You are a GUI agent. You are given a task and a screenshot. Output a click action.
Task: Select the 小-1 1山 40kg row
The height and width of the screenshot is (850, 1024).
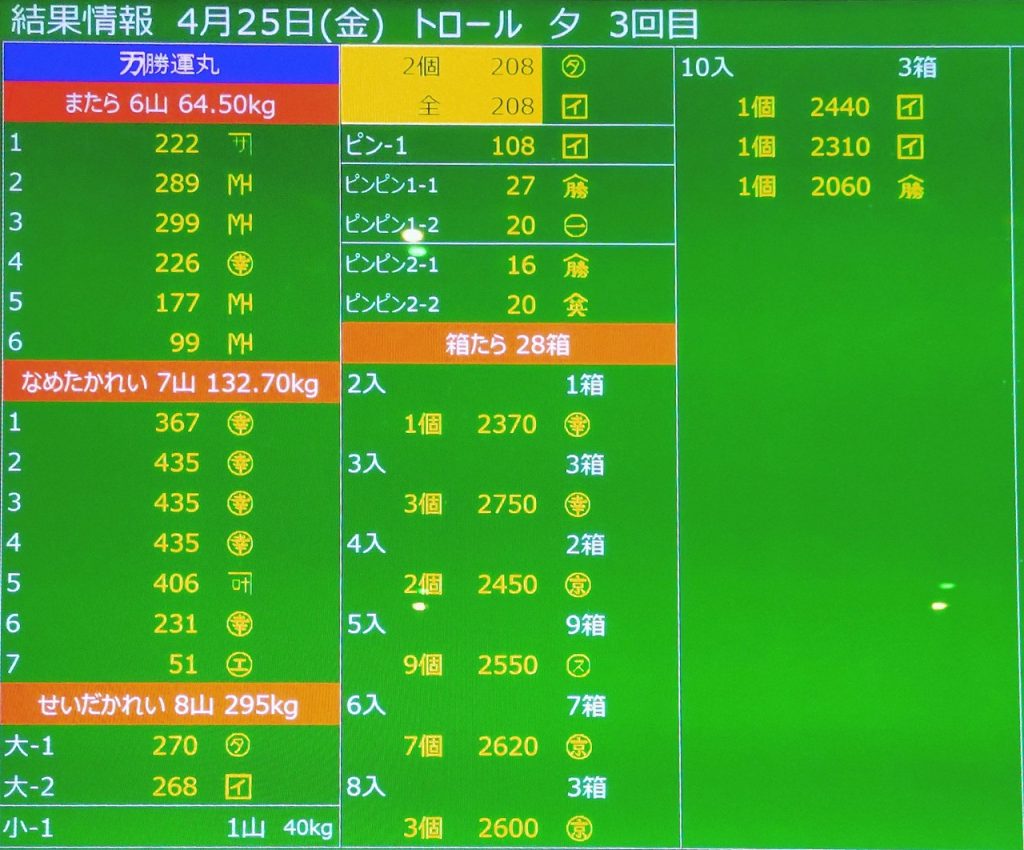point(170,828)
